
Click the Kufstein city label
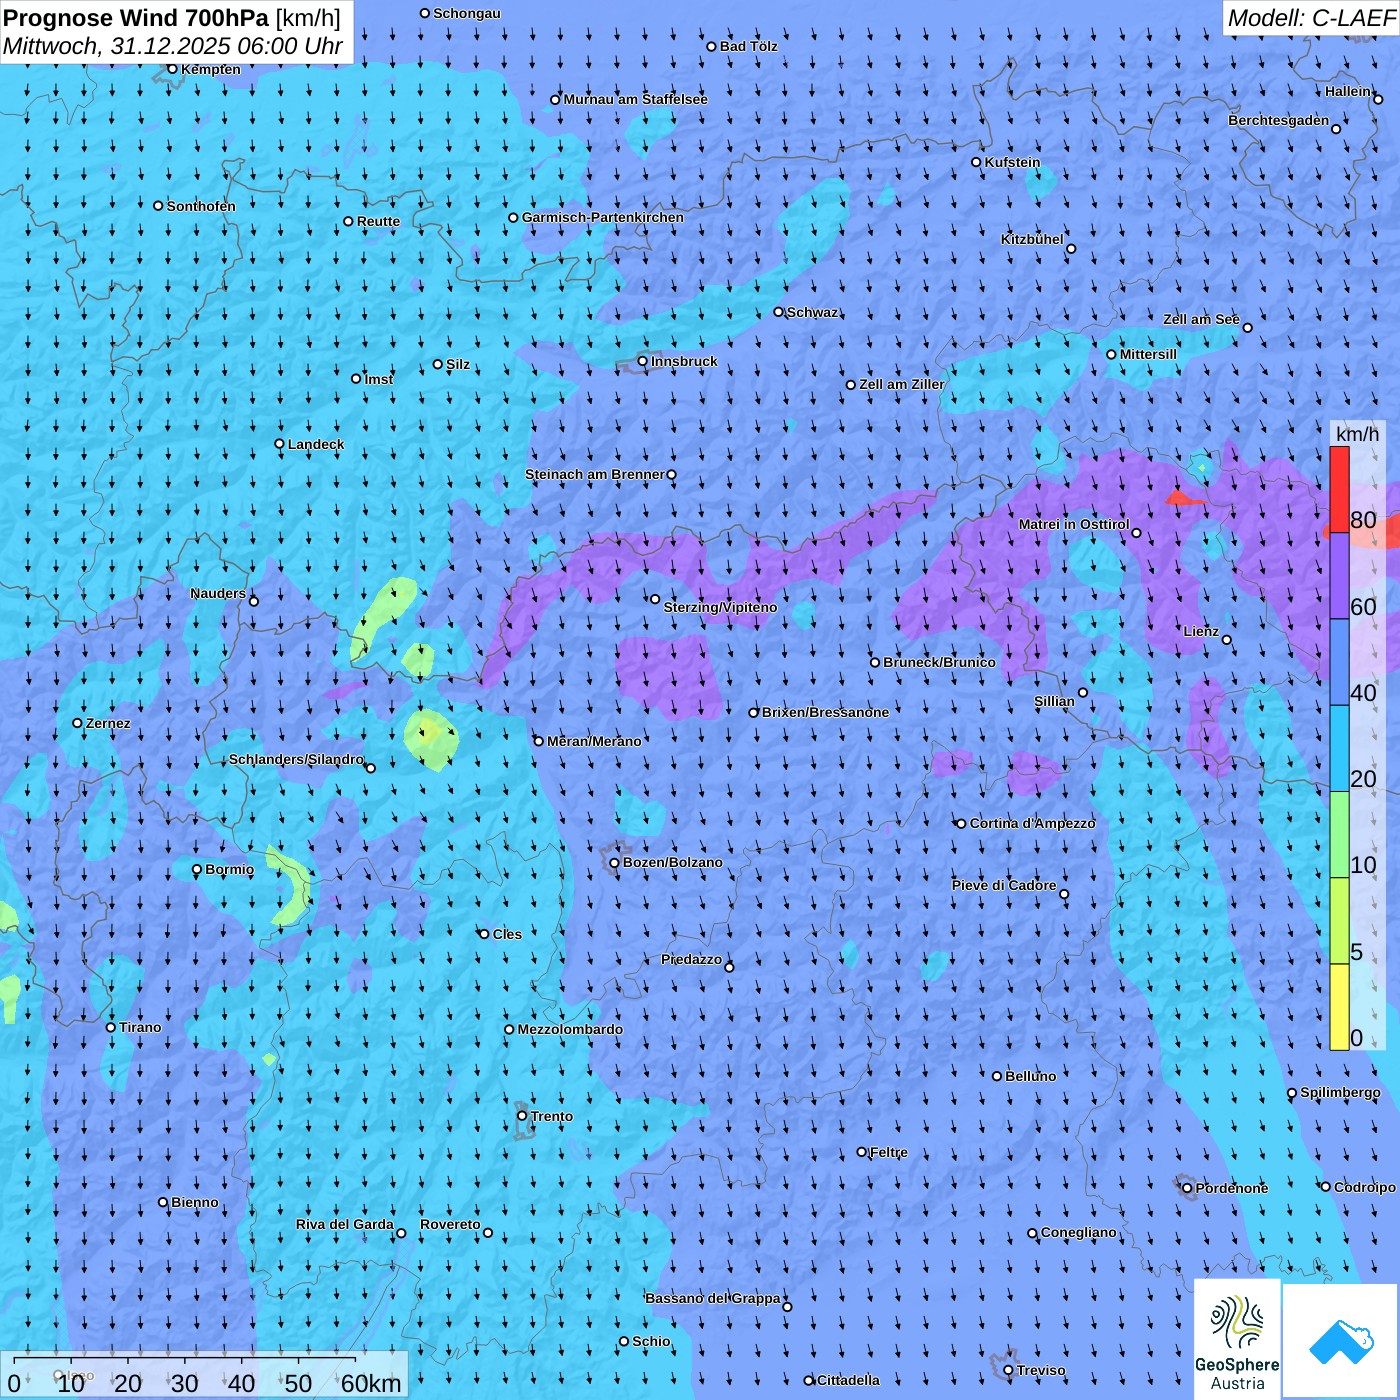[1012, 162]
